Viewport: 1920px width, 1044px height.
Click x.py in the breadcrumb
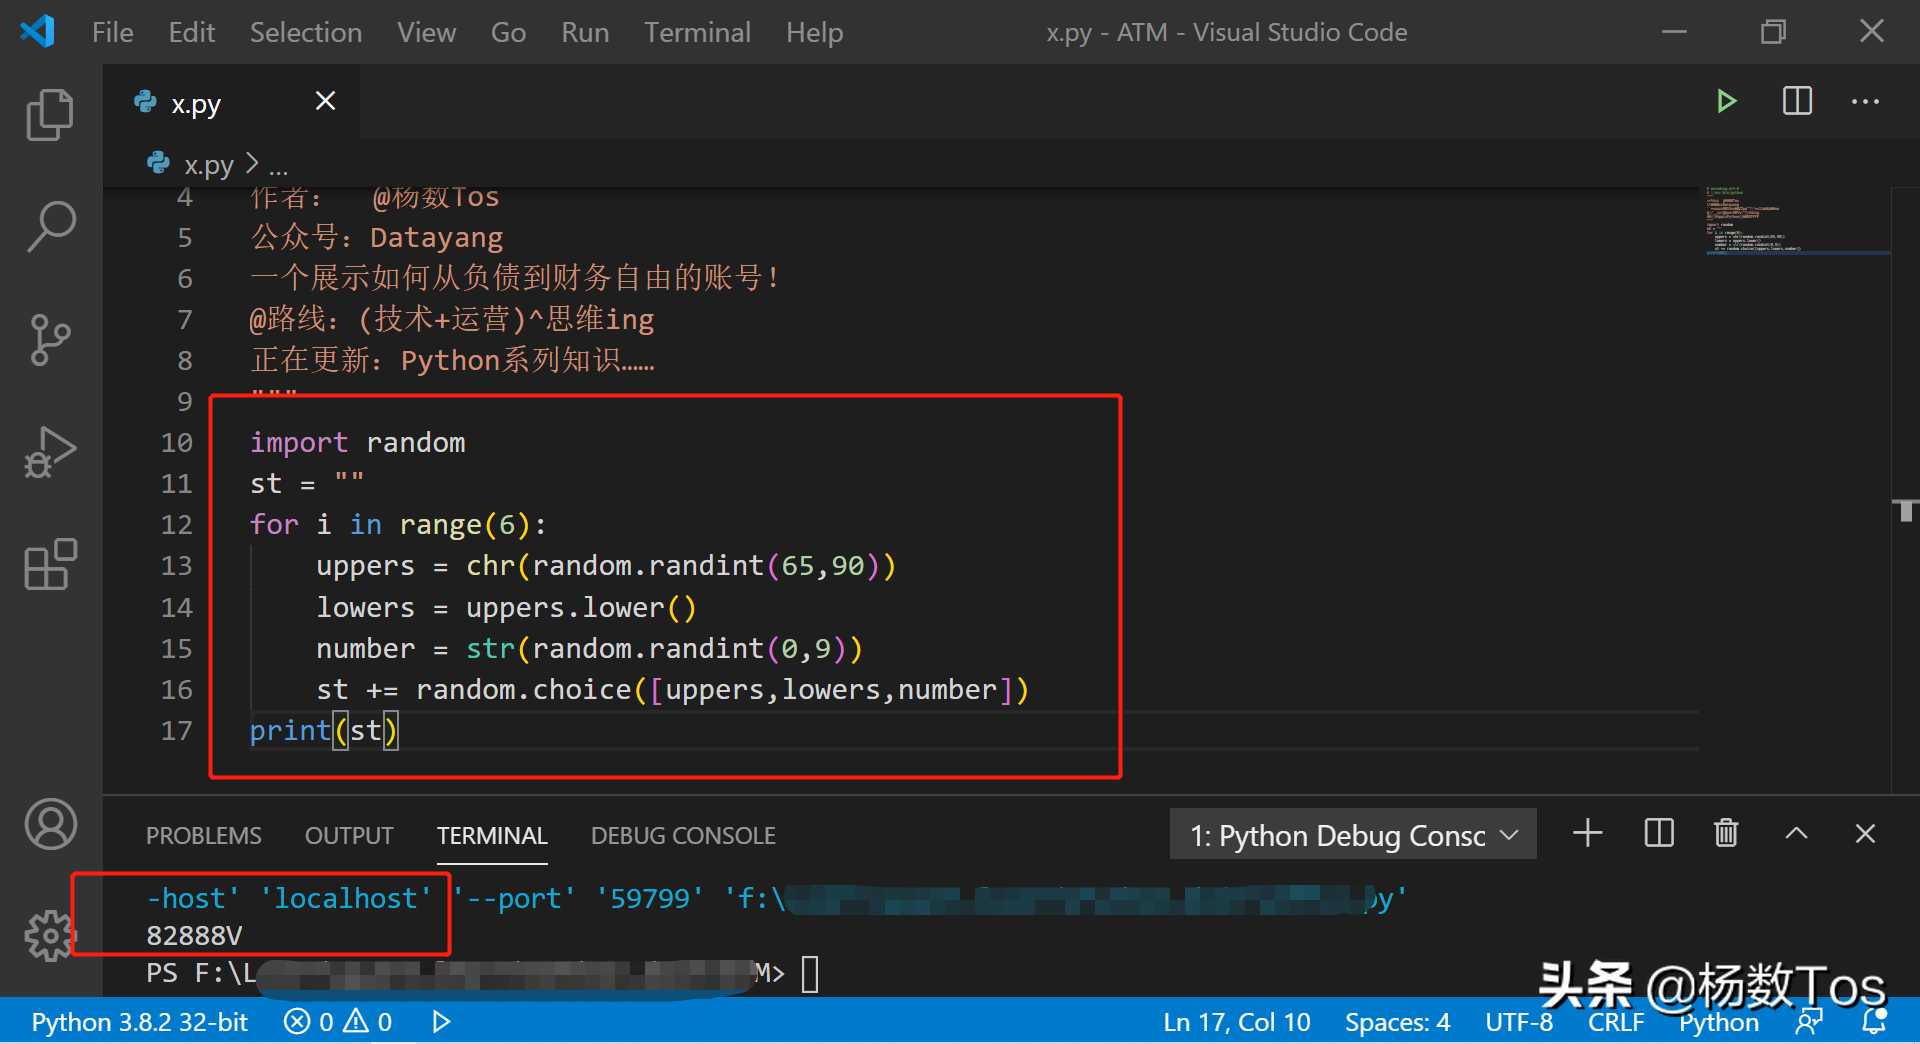pos(208,164)
